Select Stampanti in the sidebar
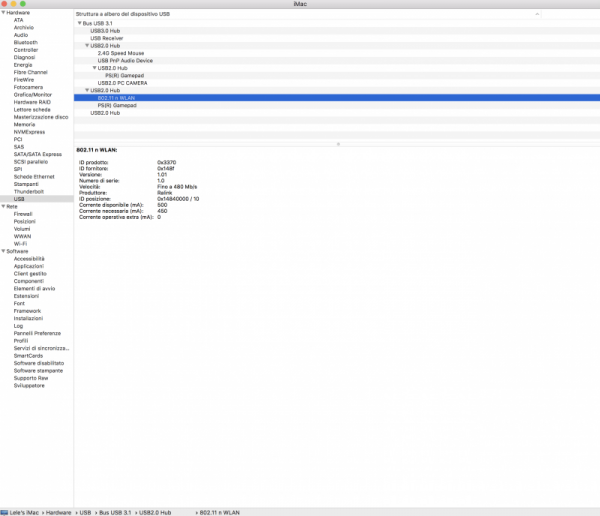This screenshot has height=516, width=600. click(x=26, y=184)
